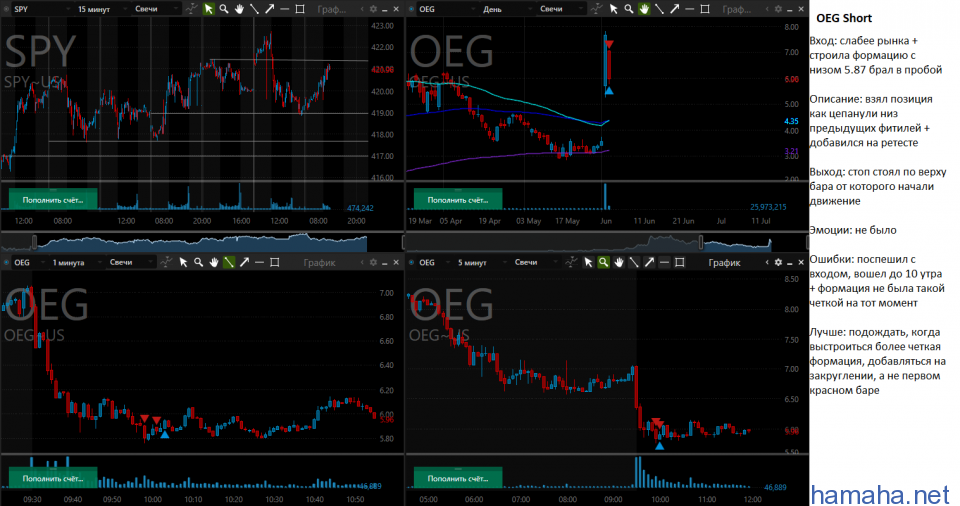Open the SPY ticker dropdown

(40, 9)
